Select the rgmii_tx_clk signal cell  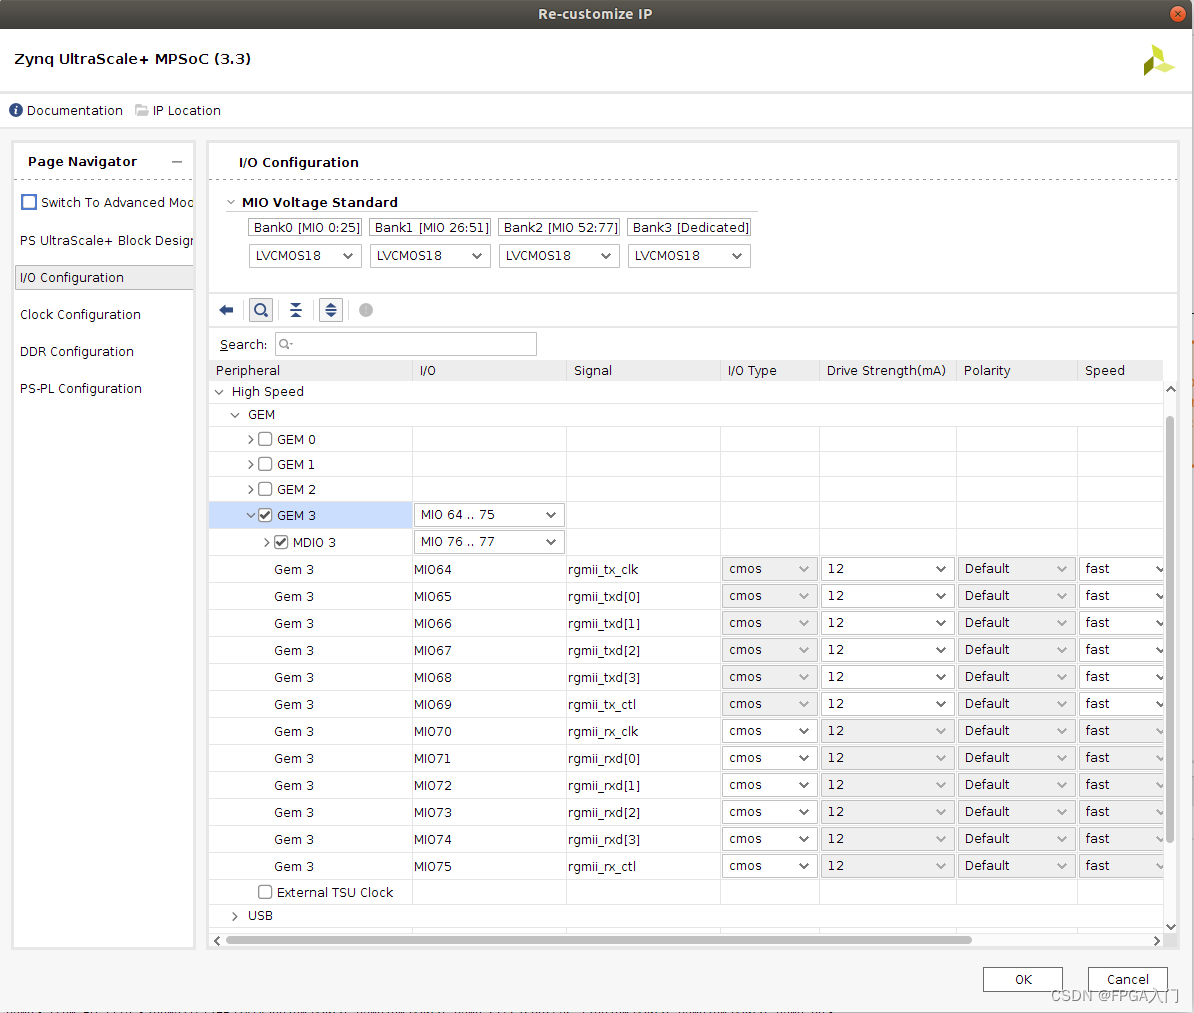coord(643,570)
